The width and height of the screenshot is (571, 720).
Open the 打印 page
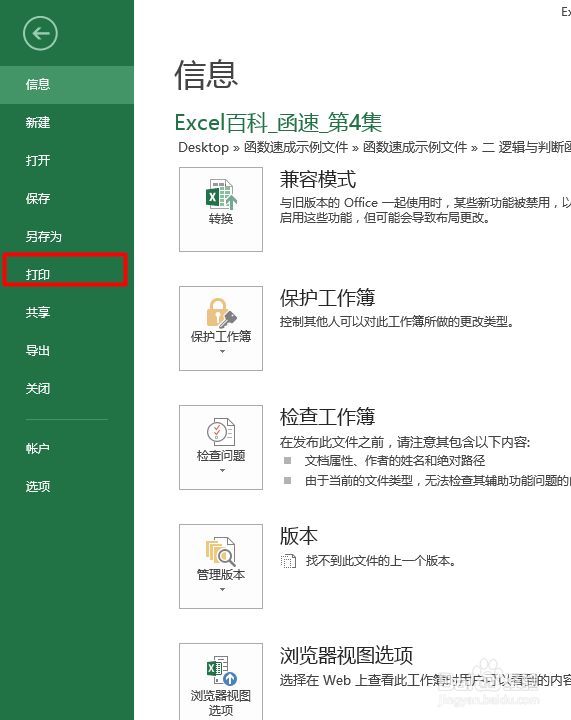67,275
